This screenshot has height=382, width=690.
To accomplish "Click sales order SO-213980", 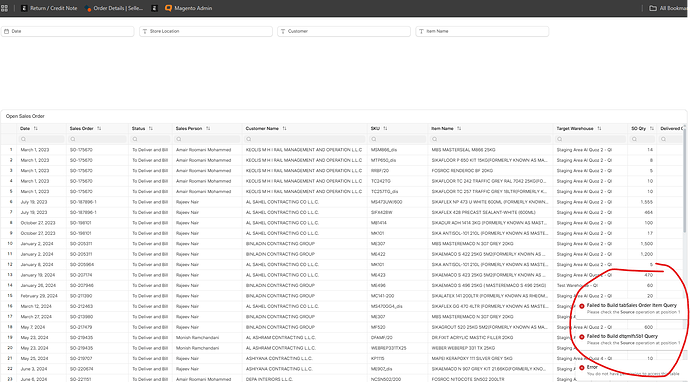I will tap(81, 316).
